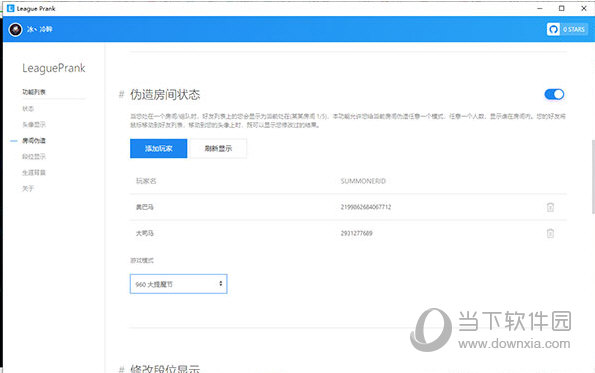Viewport: 595px width, 373px height.
Task: Go to 生涯背景 in the sidebar
Action: tap(34, 172)
